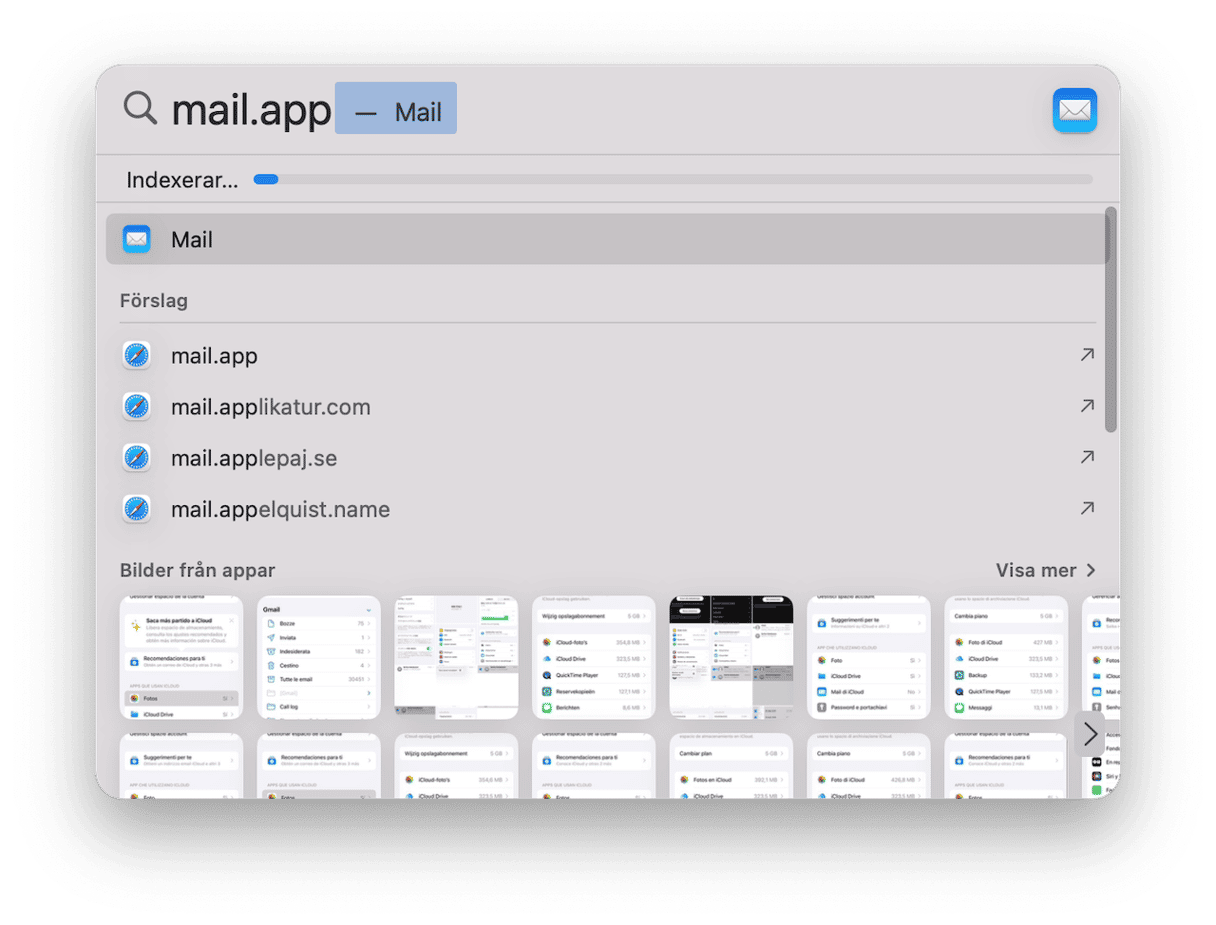Click the Safari icon beside mail.applepaj.se
Viewport: 1216px width, 925px height.
tap(136, 458)
